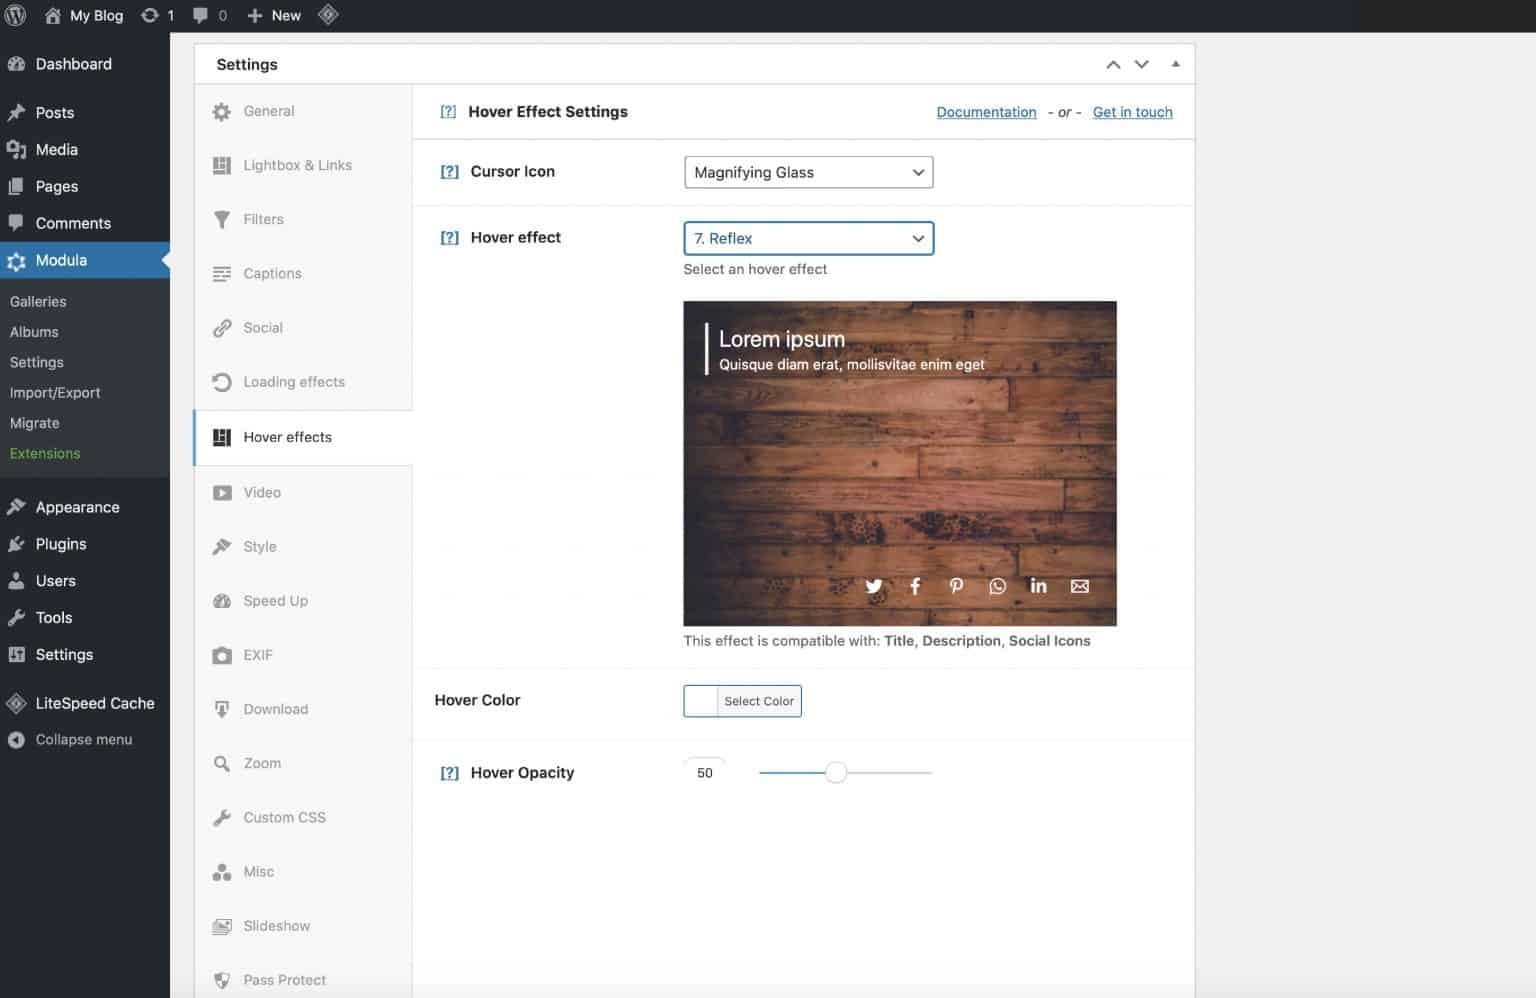The image size is (1536, 998).
Task: Open the Lightbox & Links section
Action: 297,165
